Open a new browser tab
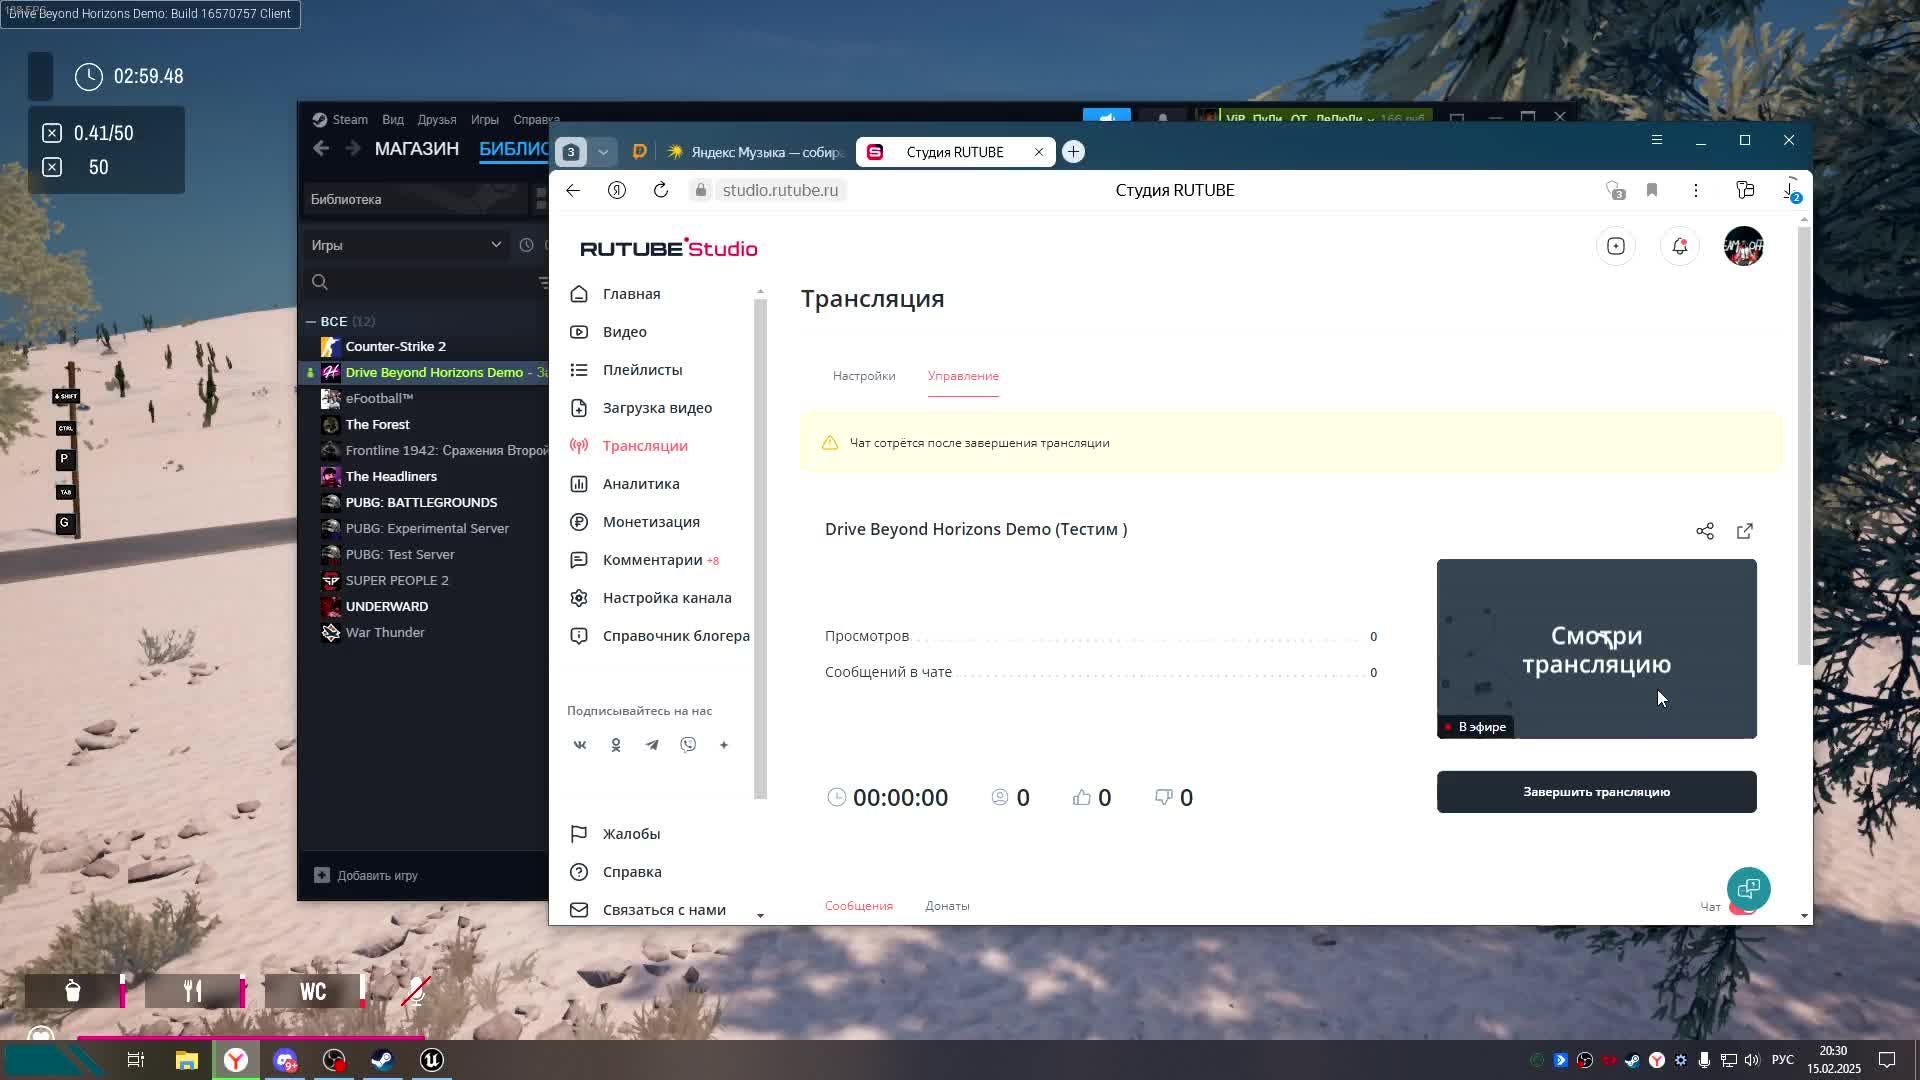This screenshot has height=1080, width=1920. click(1073, 152)
